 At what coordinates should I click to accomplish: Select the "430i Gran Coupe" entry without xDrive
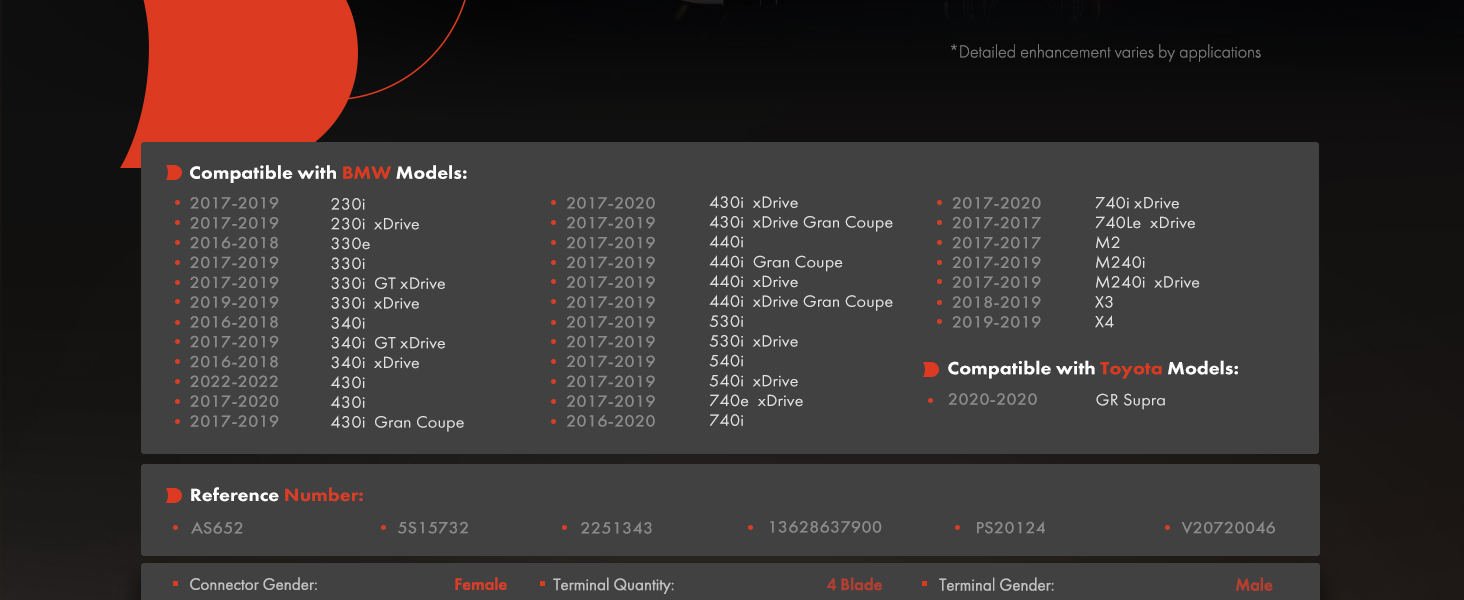click(x=398, y=423)
